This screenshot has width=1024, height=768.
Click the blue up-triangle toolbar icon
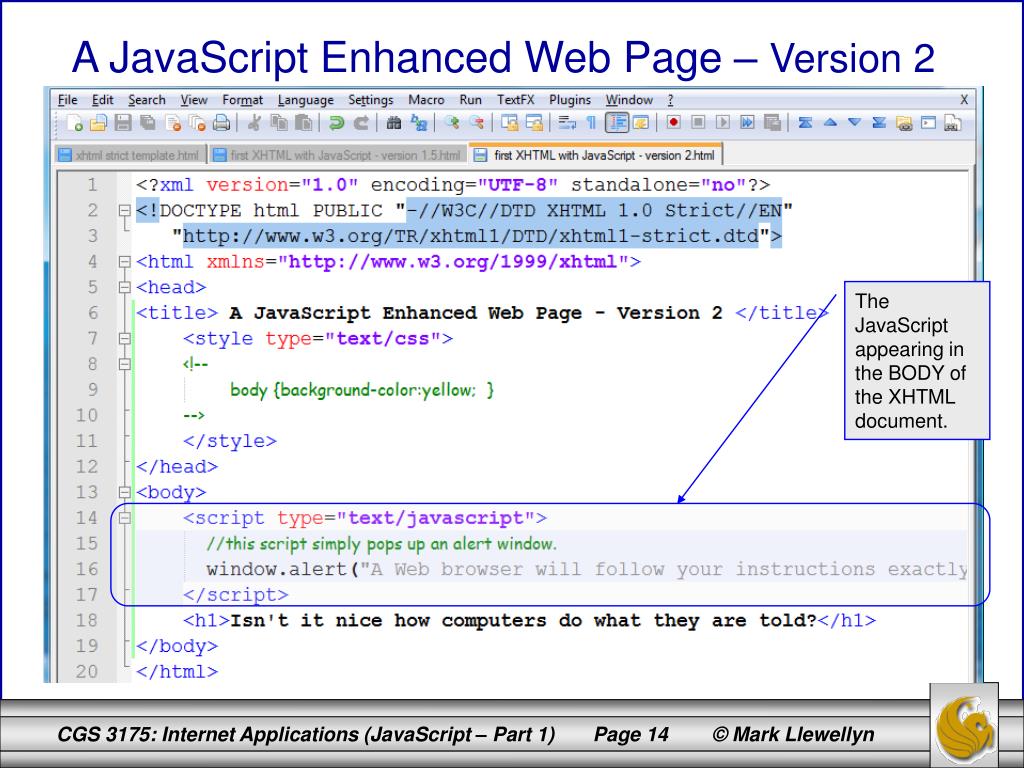coord(830,122)
